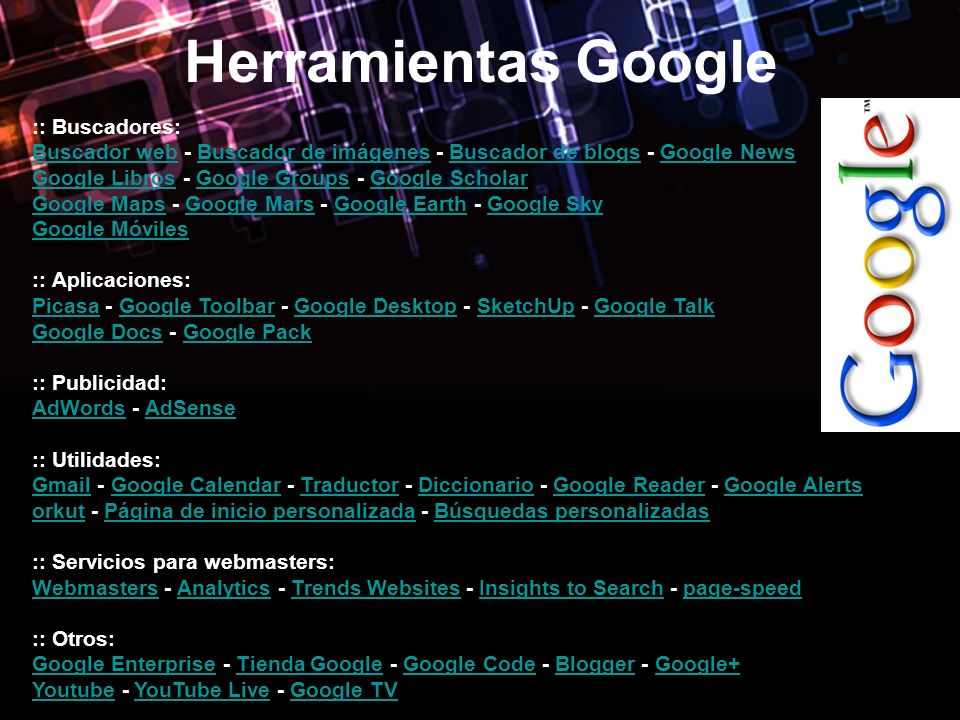The height and width of the screenshot is (720, 960).
Task: Open the Google Code link
Action: (x=469, y=664)
